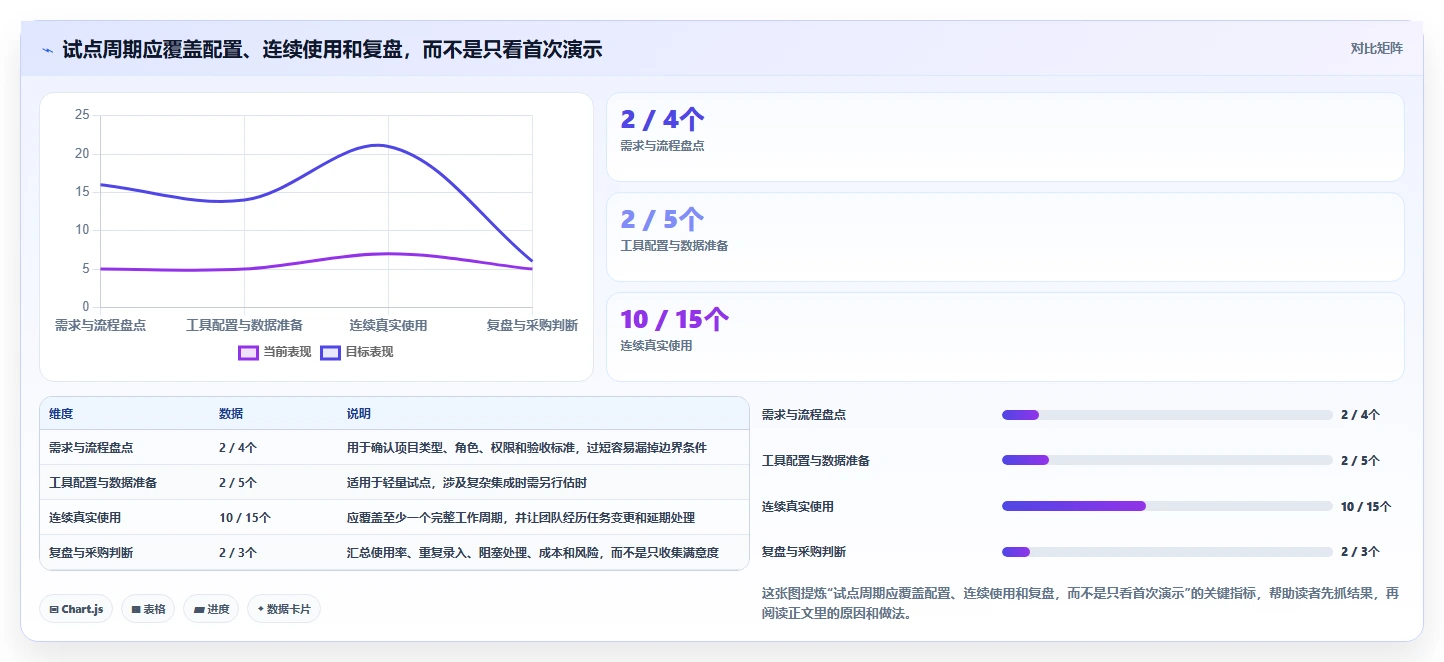This screenshot has width=1444, height=662.
Task: Select the 工具配置与数据准备 table row name
Action: pyautogui.click(x=103, y=483)
